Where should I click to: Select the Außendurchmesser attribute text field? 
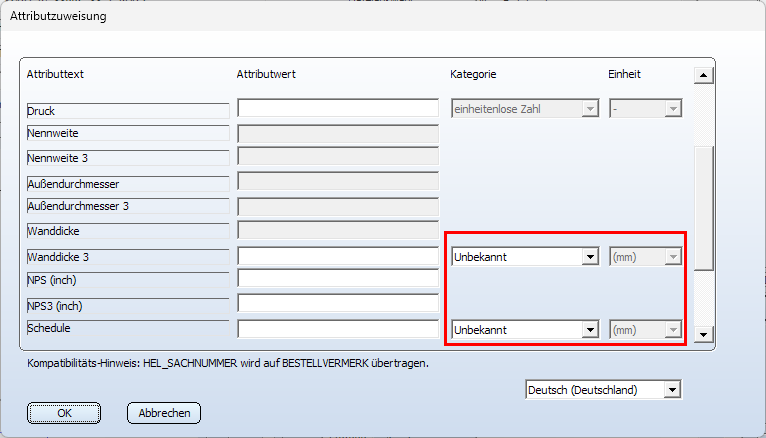[128, 184]
